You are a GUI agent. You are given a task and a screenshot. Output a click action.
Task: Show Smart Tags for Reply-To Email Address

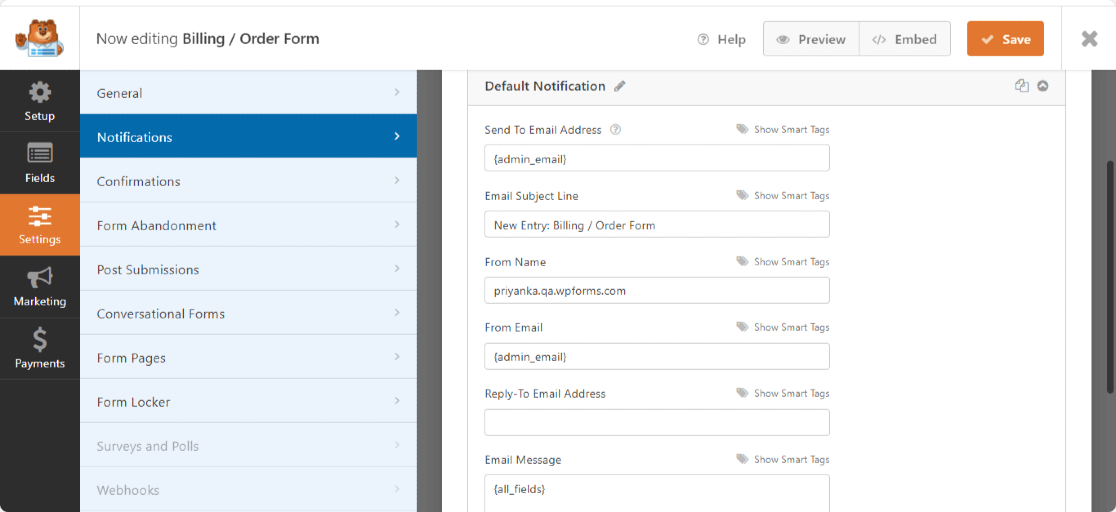[783, 393]
